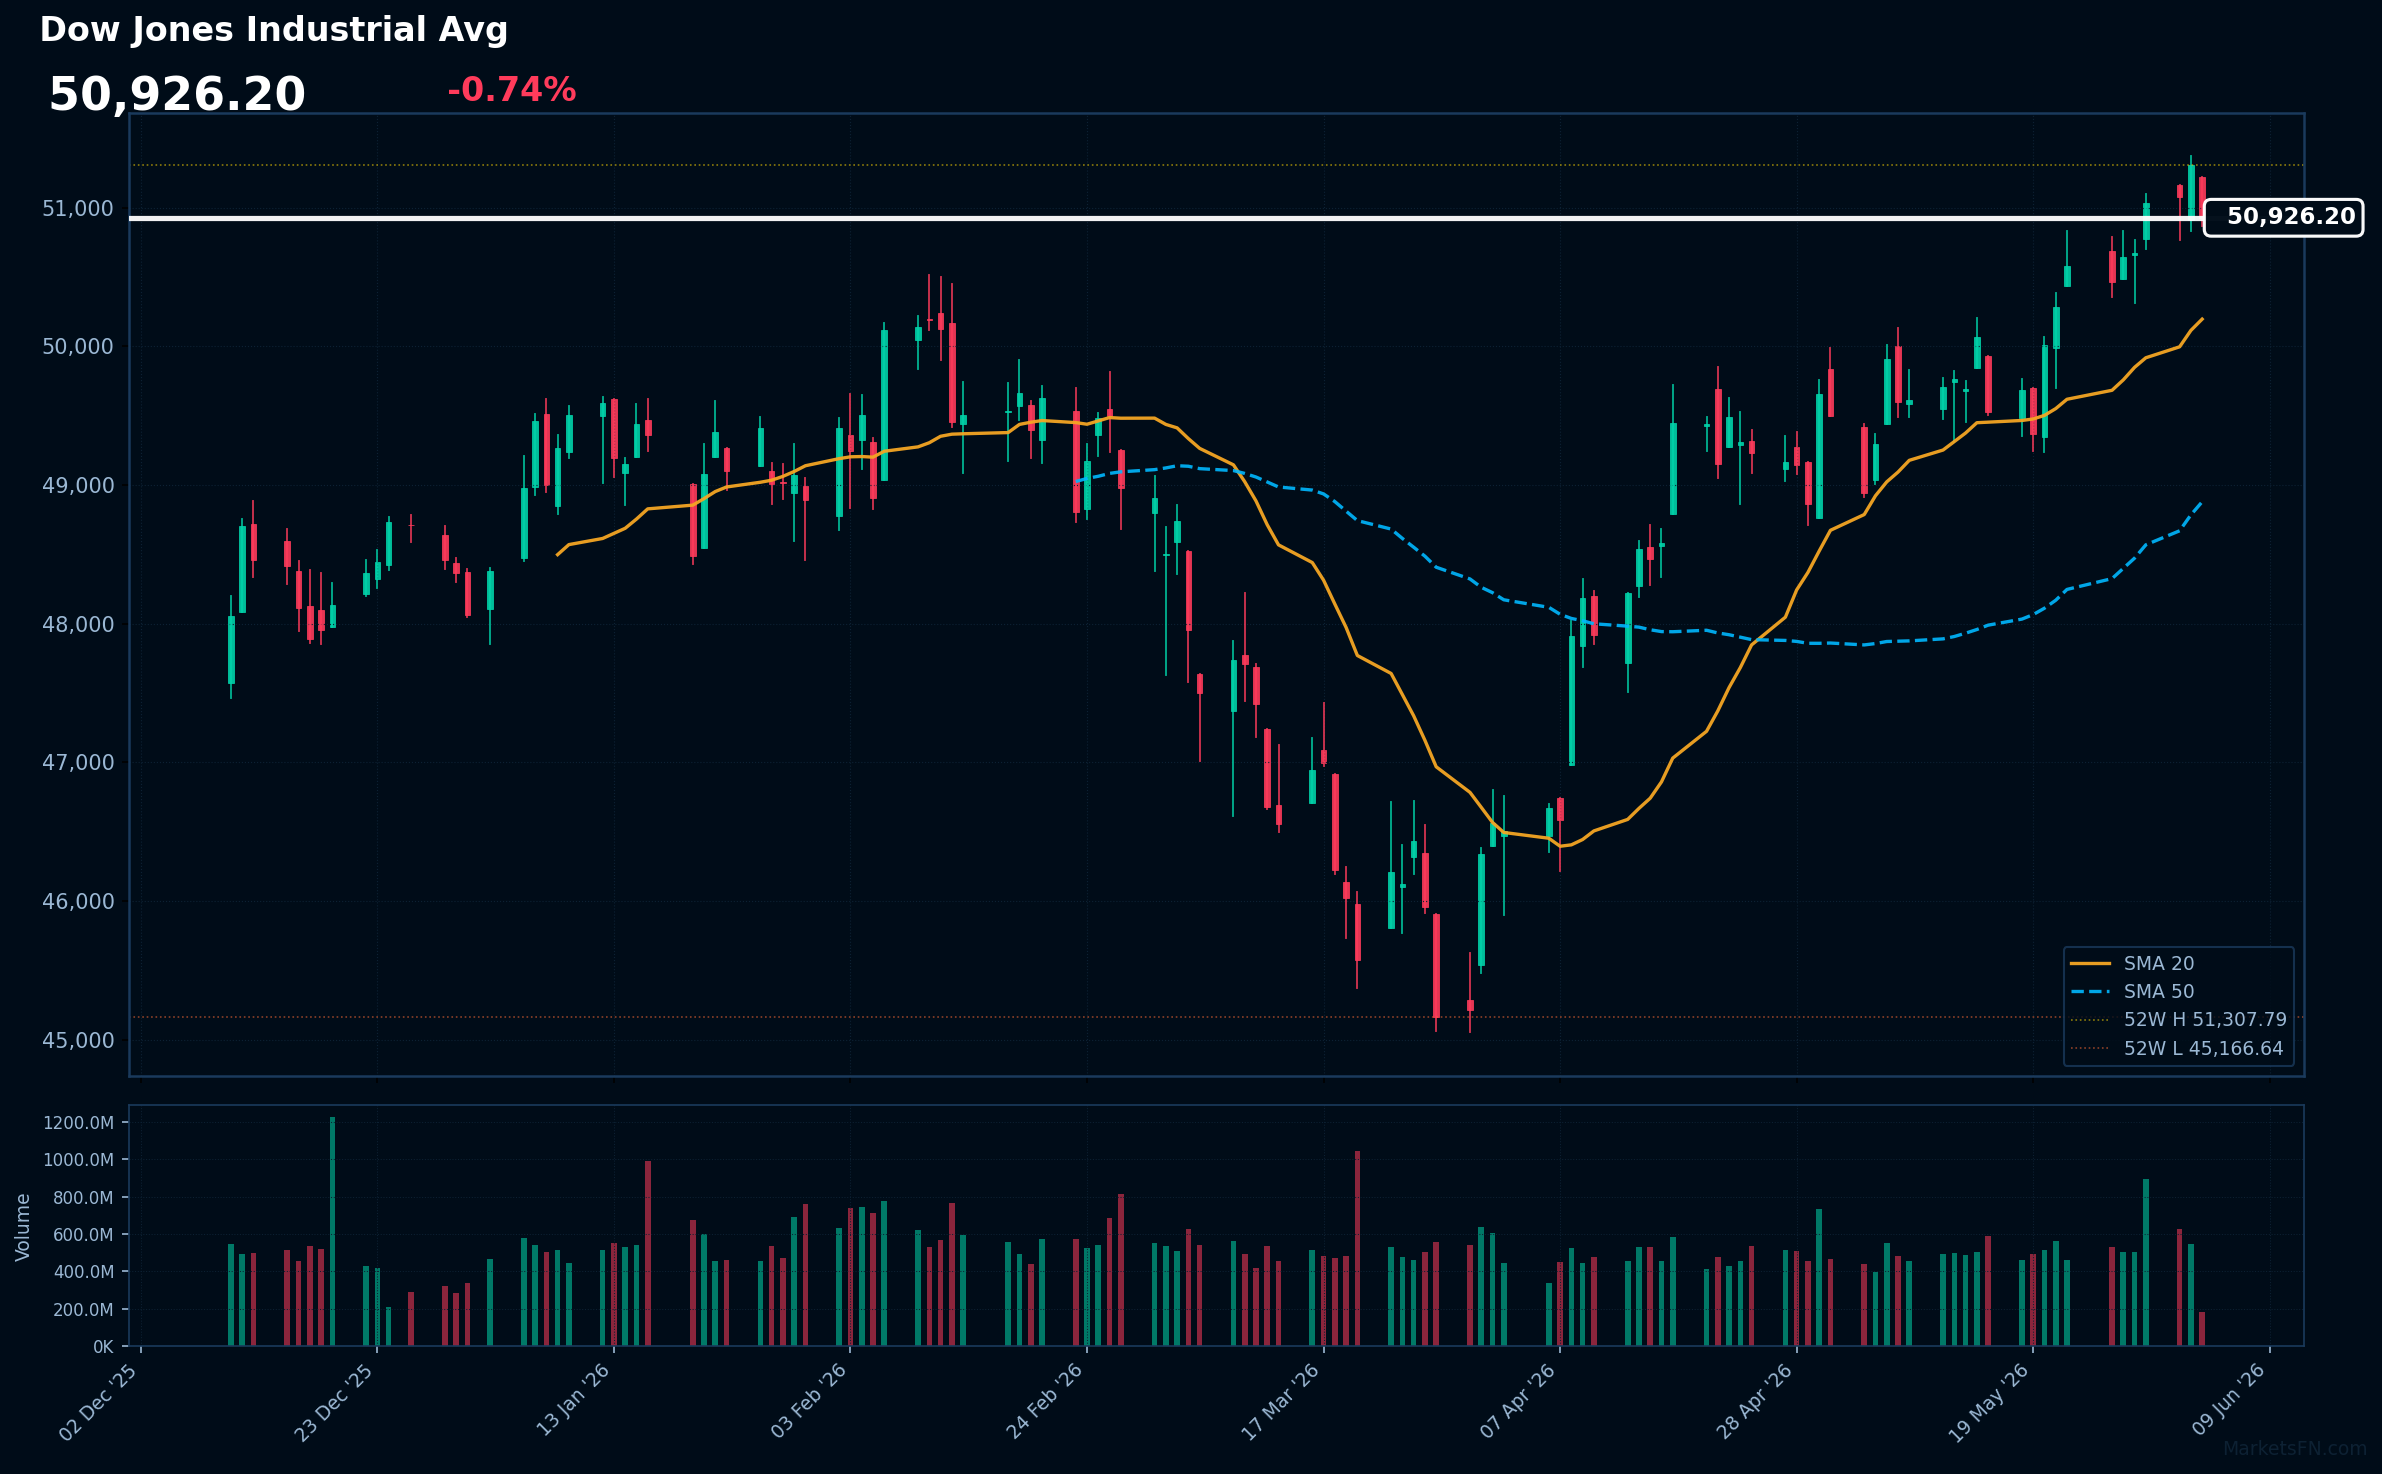Click the 24 Feb '26 date label
Viewport: 2382px width, 1474px height.
click(x=1045, y=1401)
